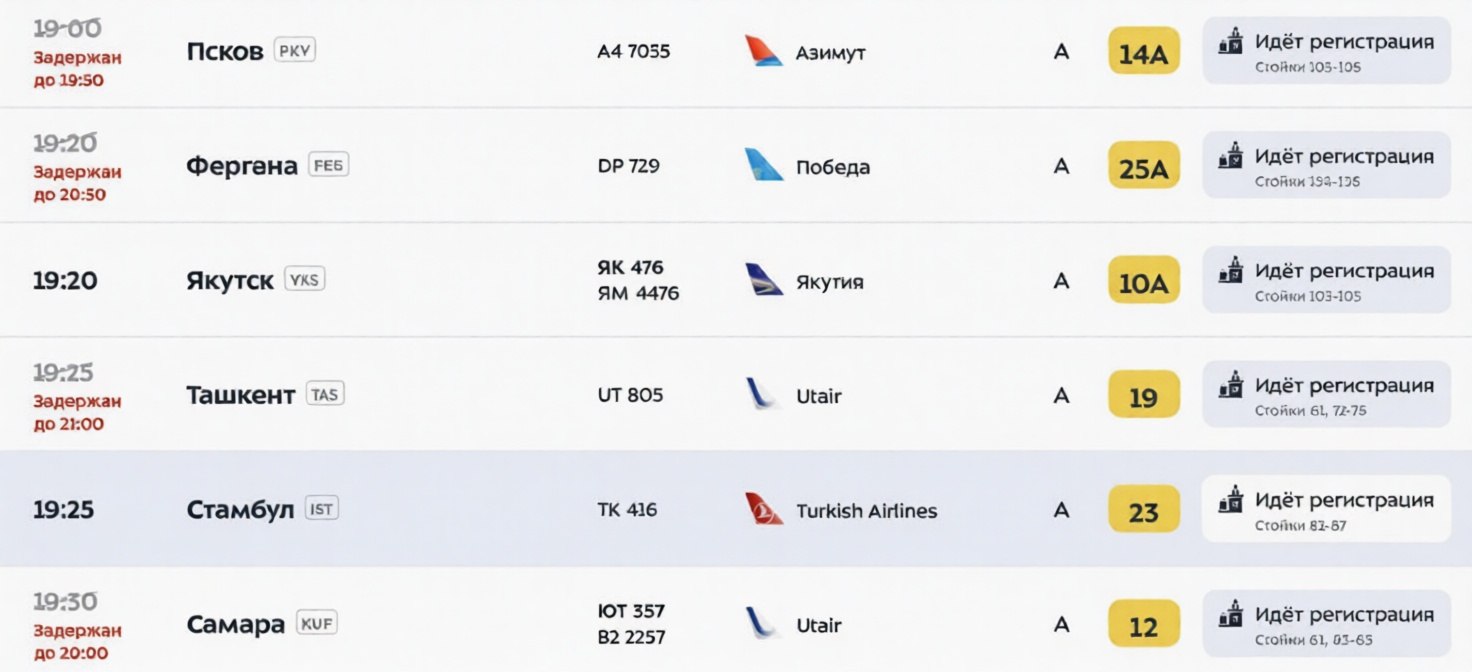
Task: Open registration status for Fergana flight
Action: 1326,165
